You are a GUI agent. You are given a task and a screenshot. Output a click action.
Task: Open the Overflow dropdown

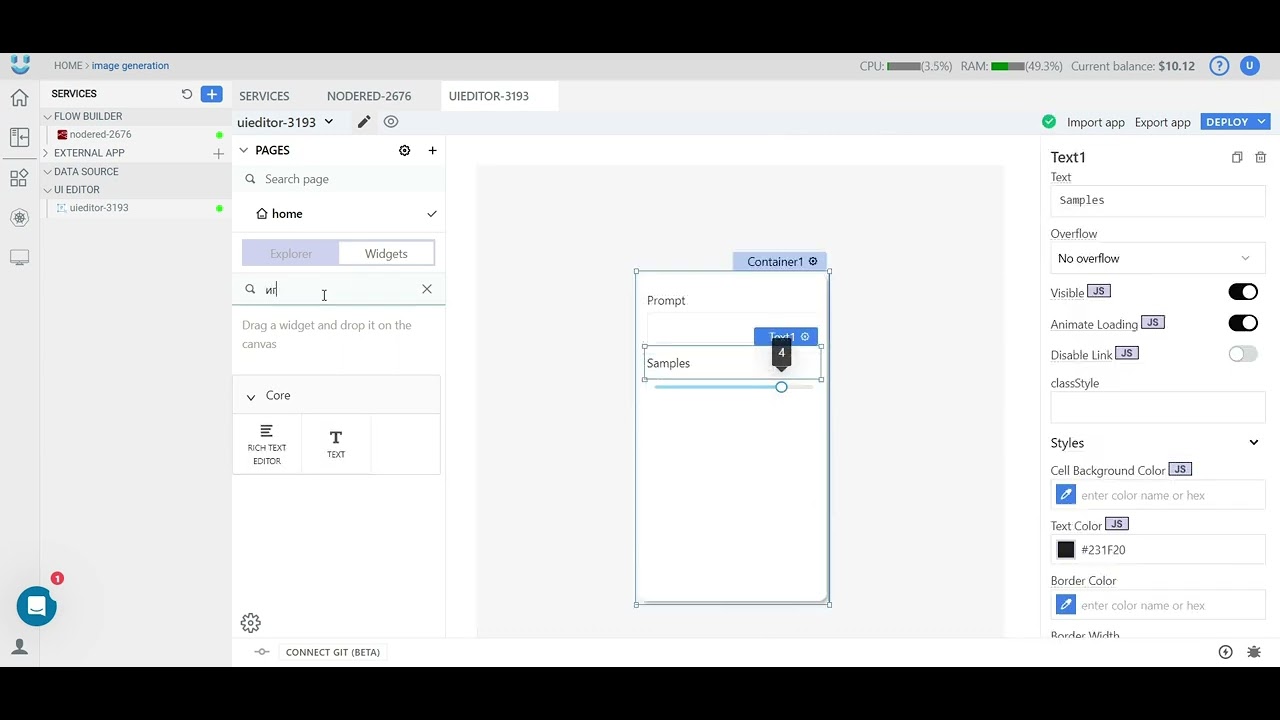(x=1158, y=258)
